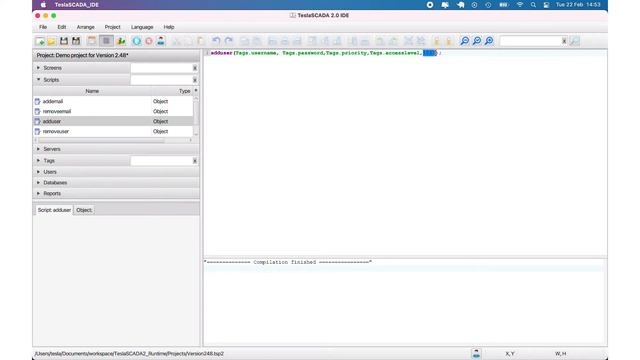This screenshot has width=640, height=360.
Task: Click the Screens filter input field
Action: click(161, 68)
